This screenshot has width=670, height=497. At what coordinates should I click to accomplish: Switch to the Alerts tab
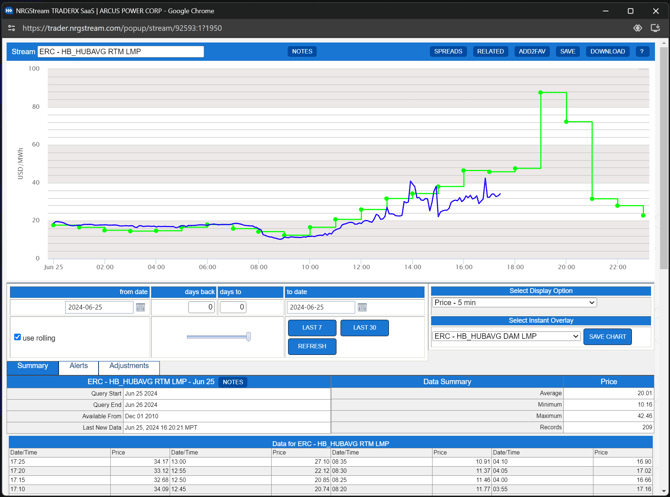point(79,368)
